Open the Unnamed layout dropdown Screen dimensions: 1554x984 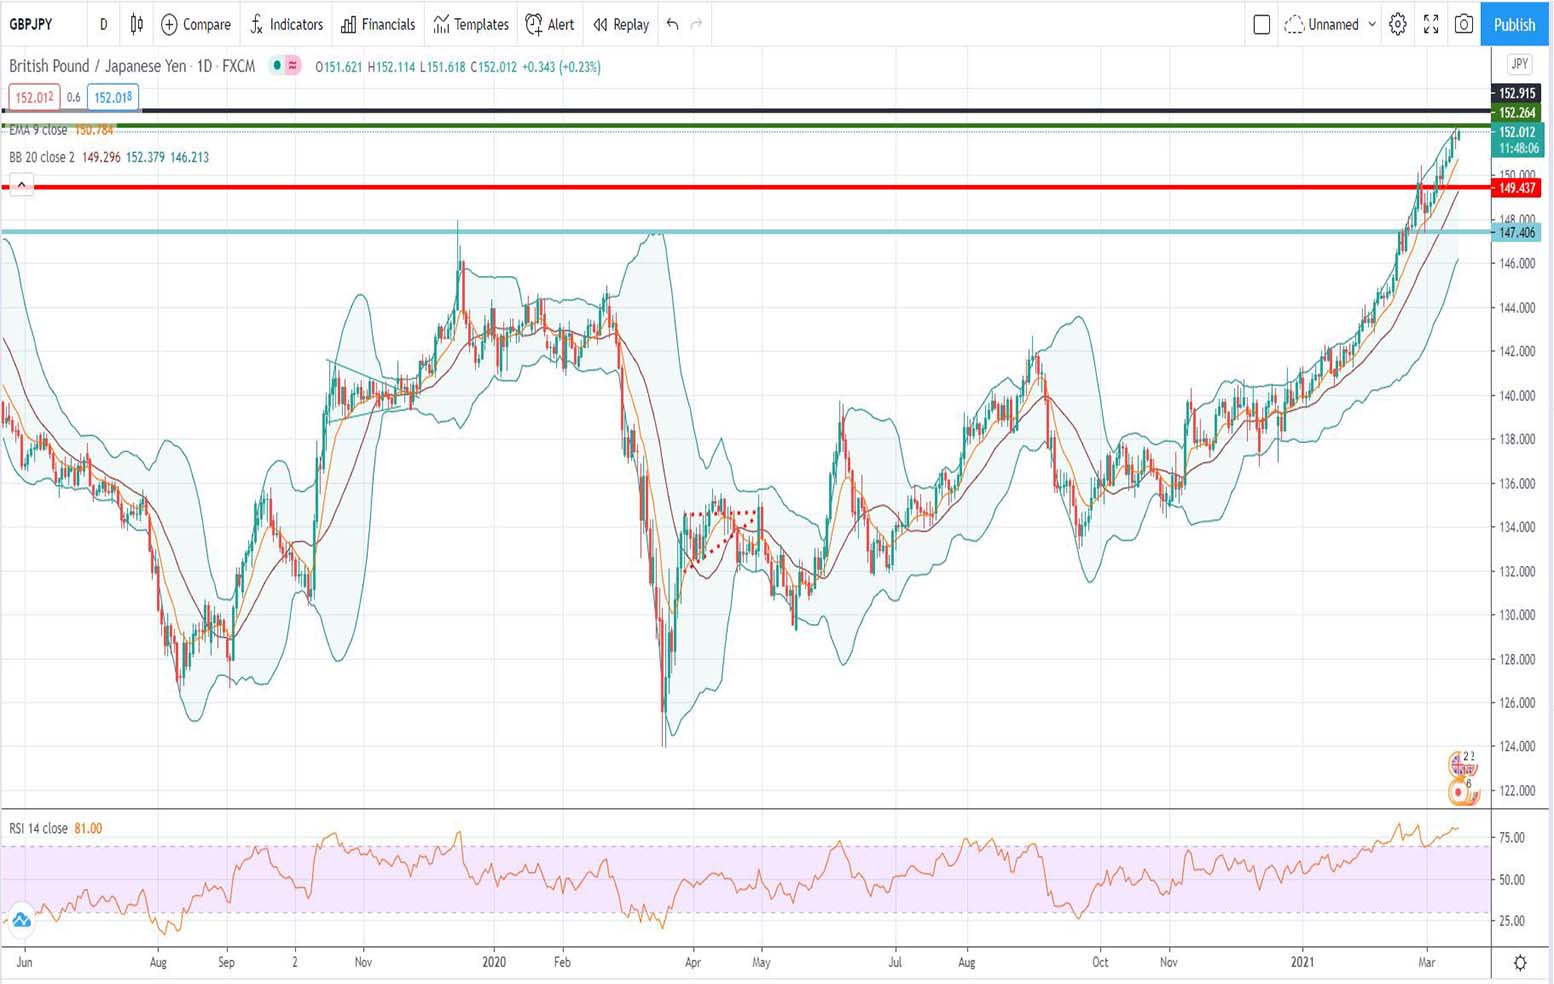[1331, 24]
